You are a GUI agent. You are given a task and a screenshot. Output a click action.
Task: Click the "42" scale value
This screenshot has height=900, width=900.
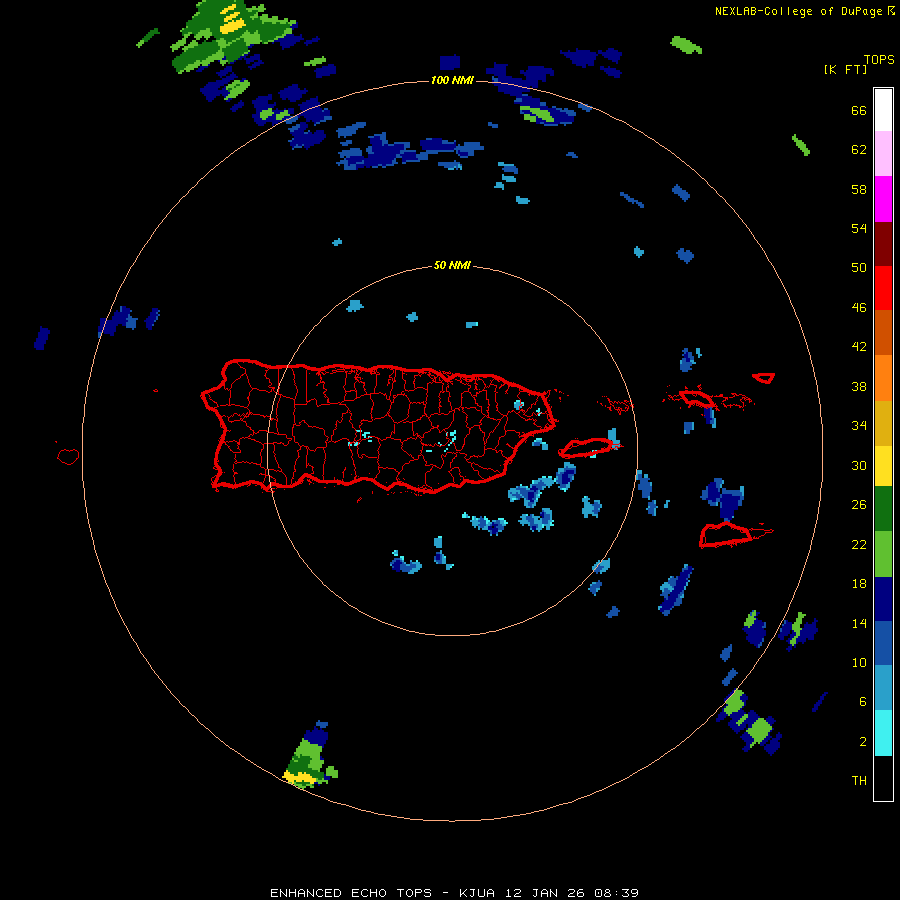[x=859, y=347]
